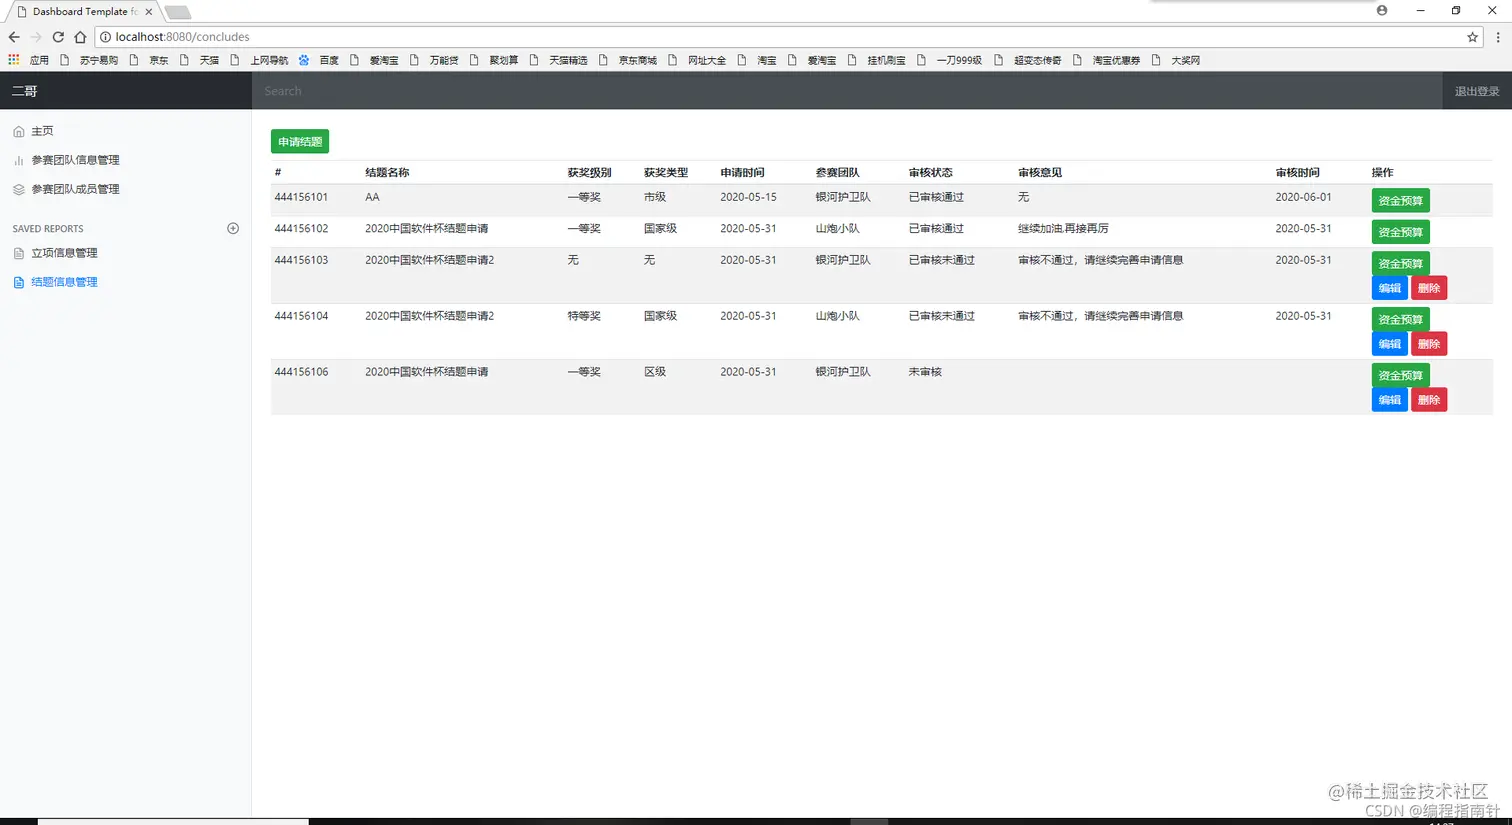Open the 百度 bookmark
This screenshot has width=1512, height=825.
319,60
